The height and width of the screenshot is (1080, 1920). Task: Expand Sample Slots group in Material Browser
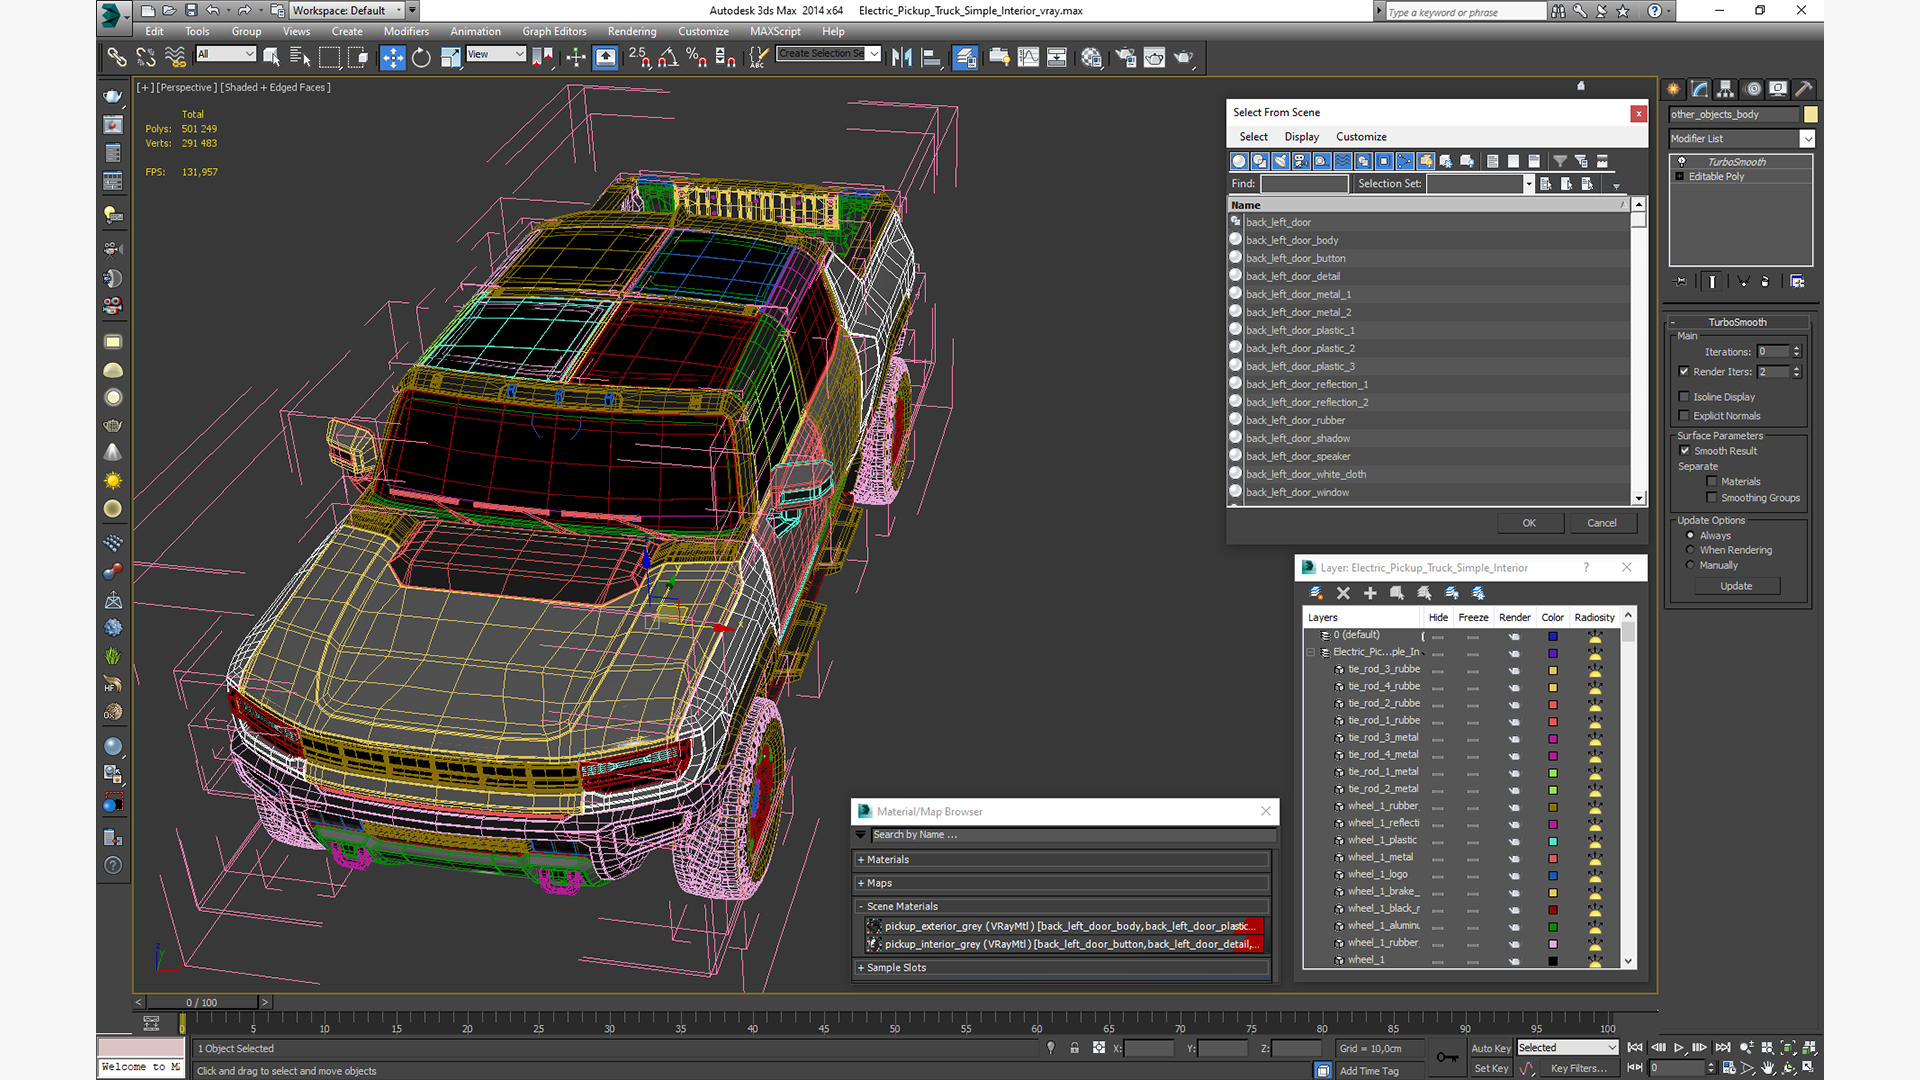click(x=1063, y=968)
